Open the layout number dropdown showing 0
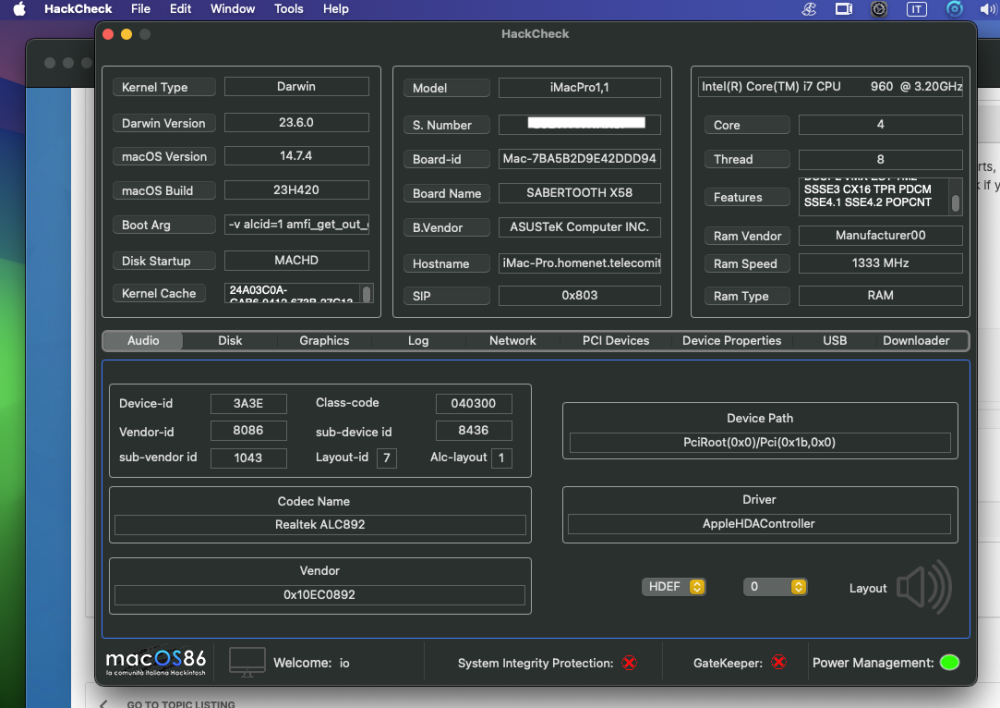The image size is (1000, 708). tap(776, 587)
